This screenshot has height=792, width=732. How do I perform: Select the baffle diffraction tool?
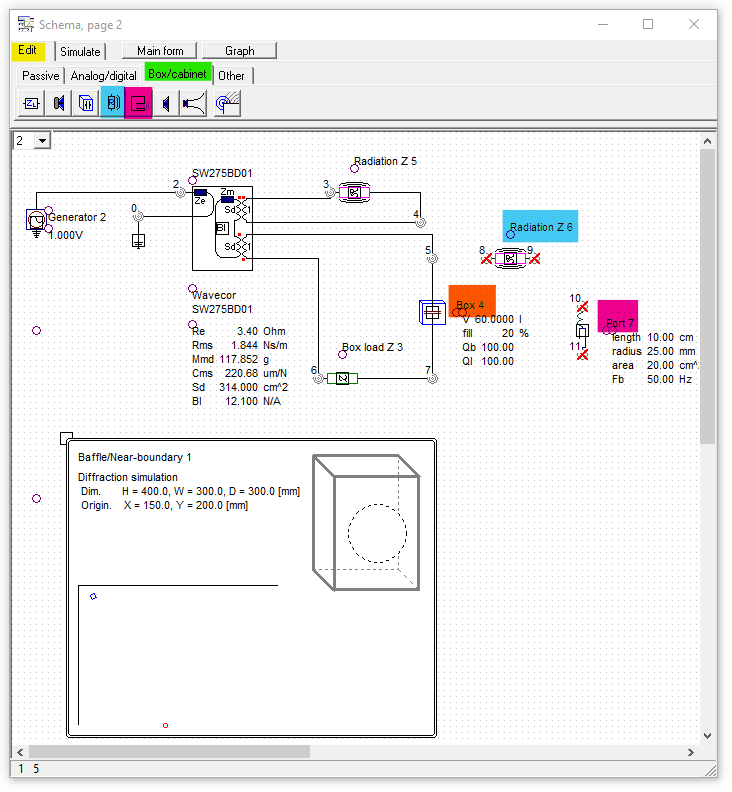[x=227, y=102]
